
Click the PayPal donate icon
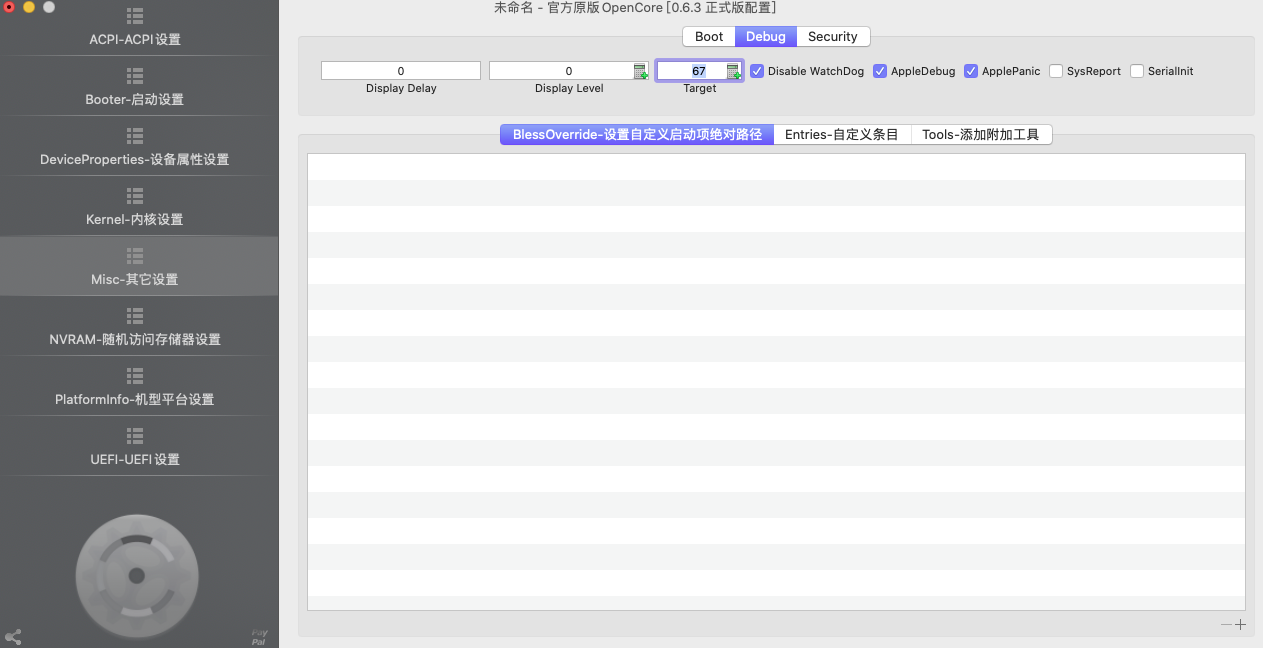(x=259, y=636)
